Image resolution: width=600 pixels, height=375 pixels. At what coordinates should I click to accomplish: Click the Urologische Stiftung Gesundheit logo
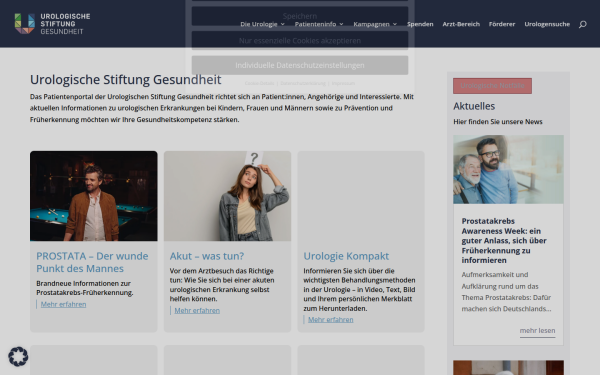pos(52,24)
